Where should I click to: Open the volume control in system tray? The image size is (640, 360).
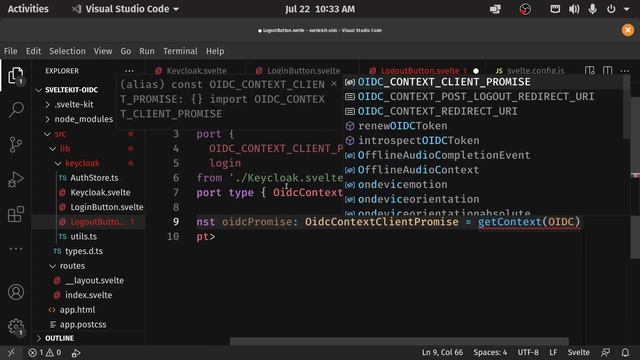574,9
